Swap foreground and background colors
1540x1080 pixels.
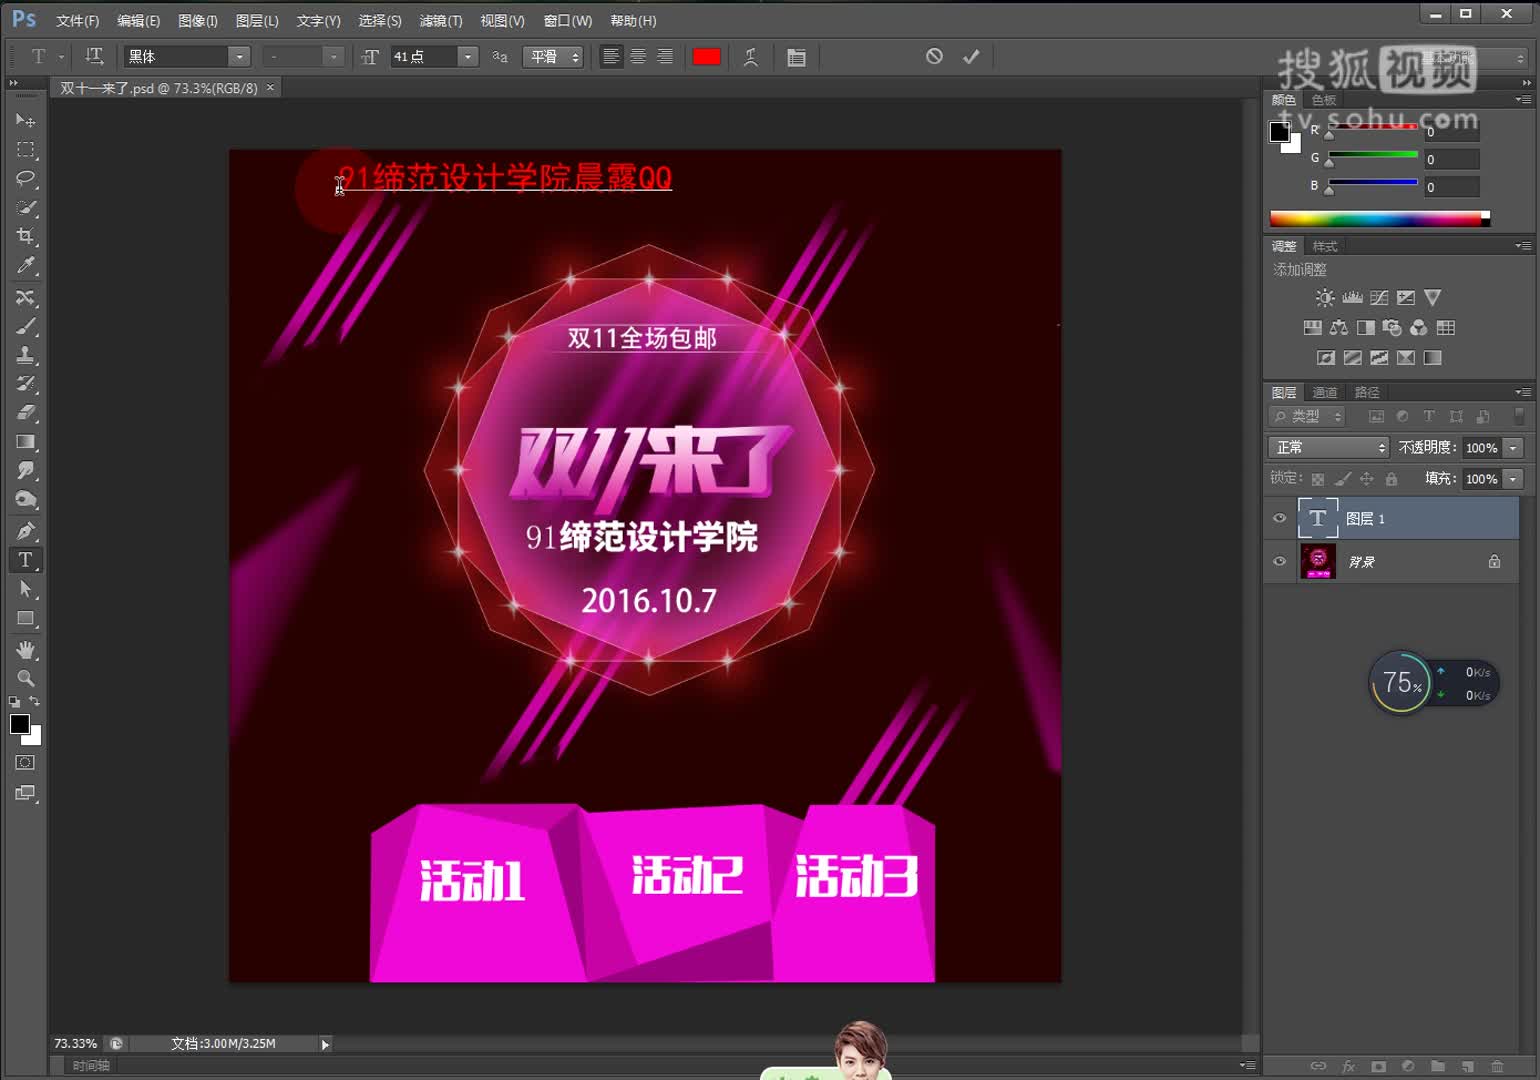(34, 702)
